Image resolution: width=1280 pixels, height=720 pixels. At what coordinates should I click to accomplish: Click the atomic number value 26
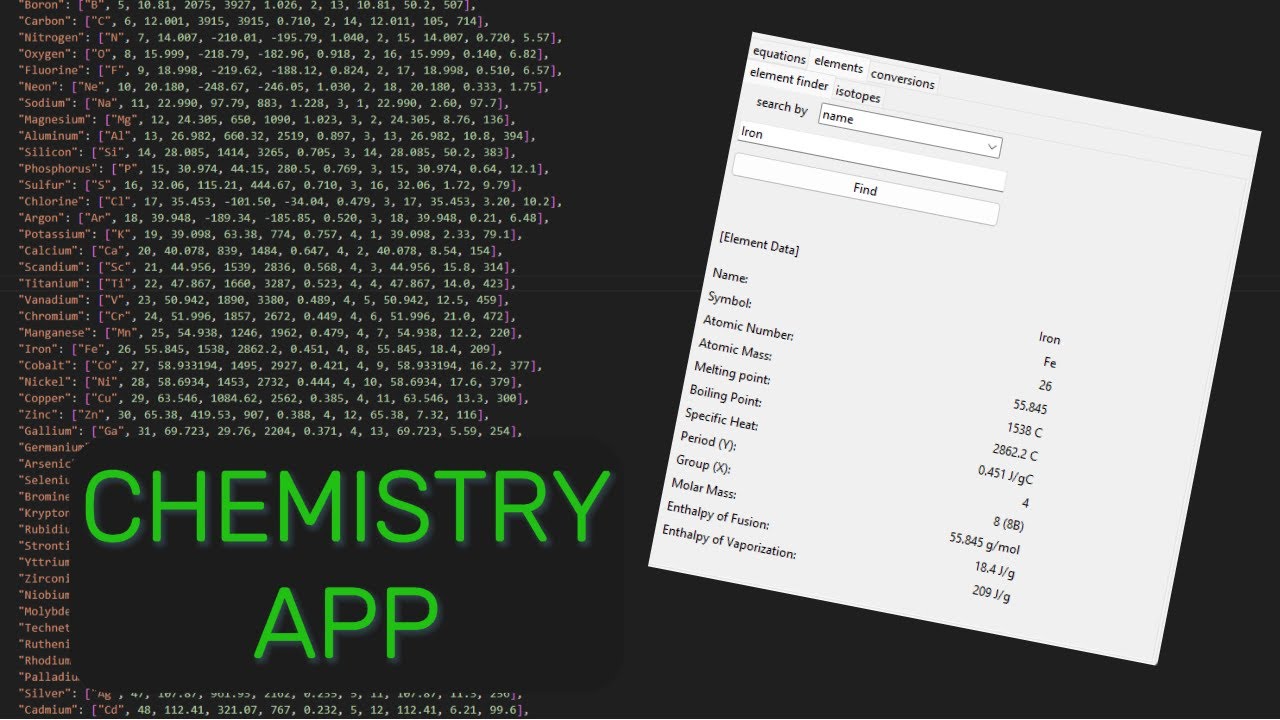click(1045, 385)
